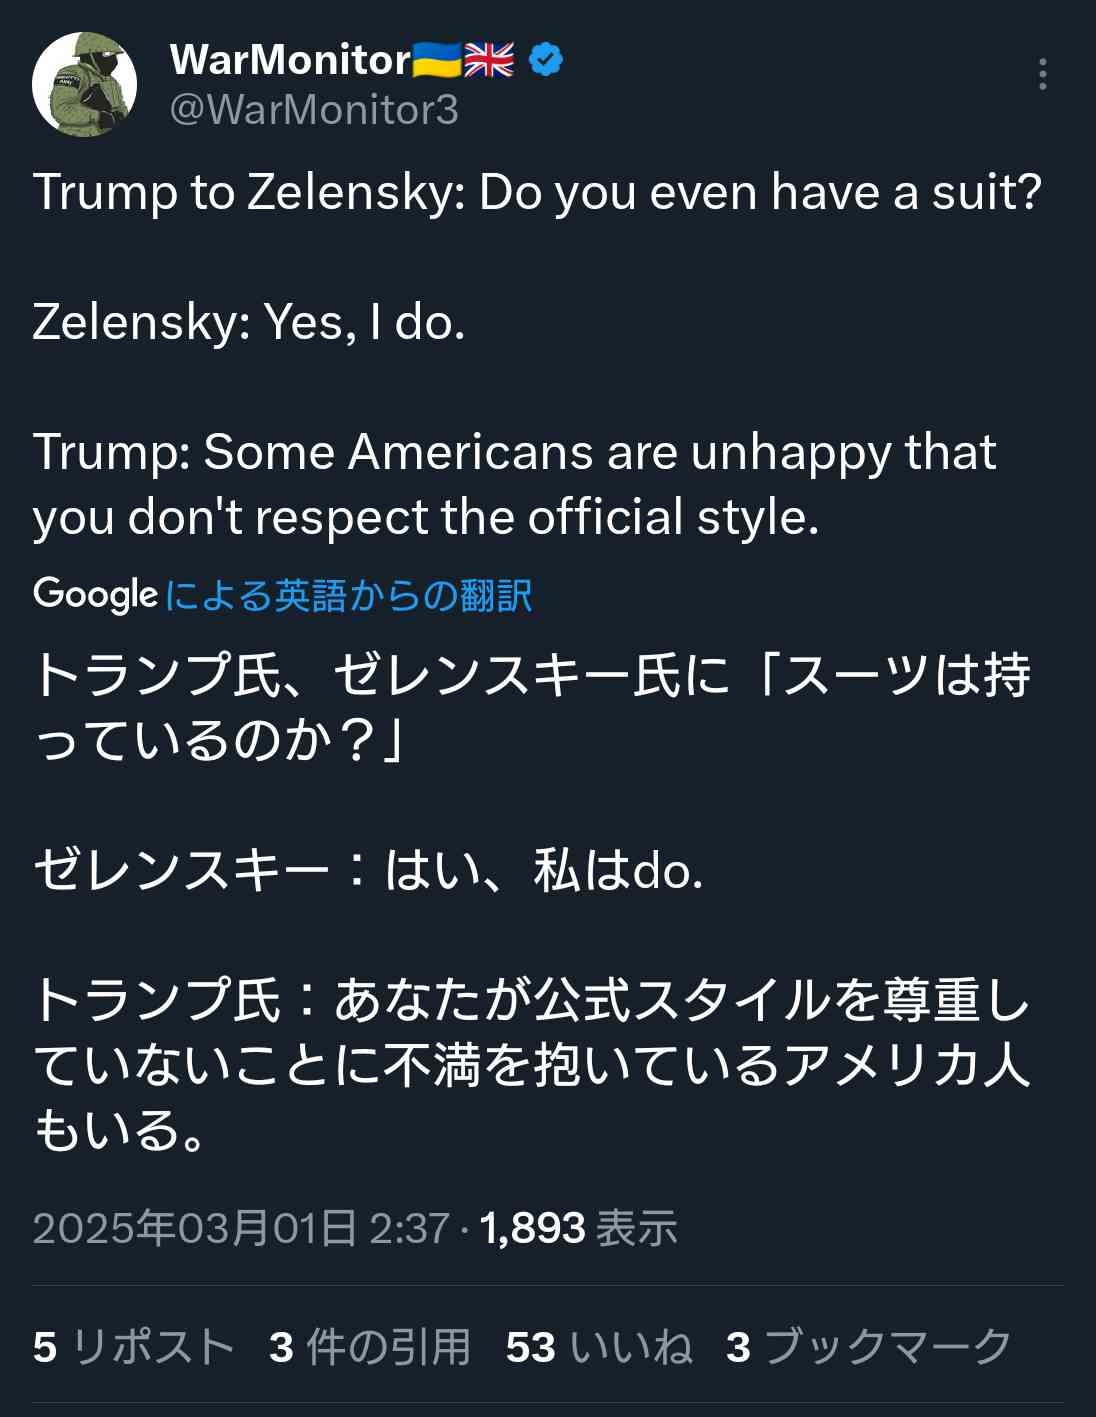
Task: Open the 5 リポスト reposts list
Action: (133, 1346)
